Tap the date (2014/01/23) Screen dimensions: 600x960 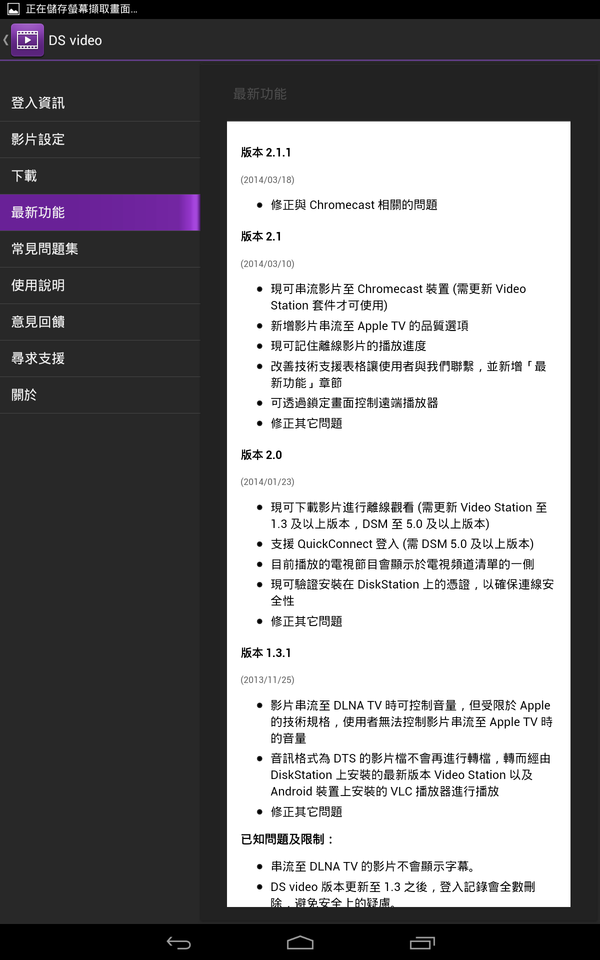click(x=268, y=482)
